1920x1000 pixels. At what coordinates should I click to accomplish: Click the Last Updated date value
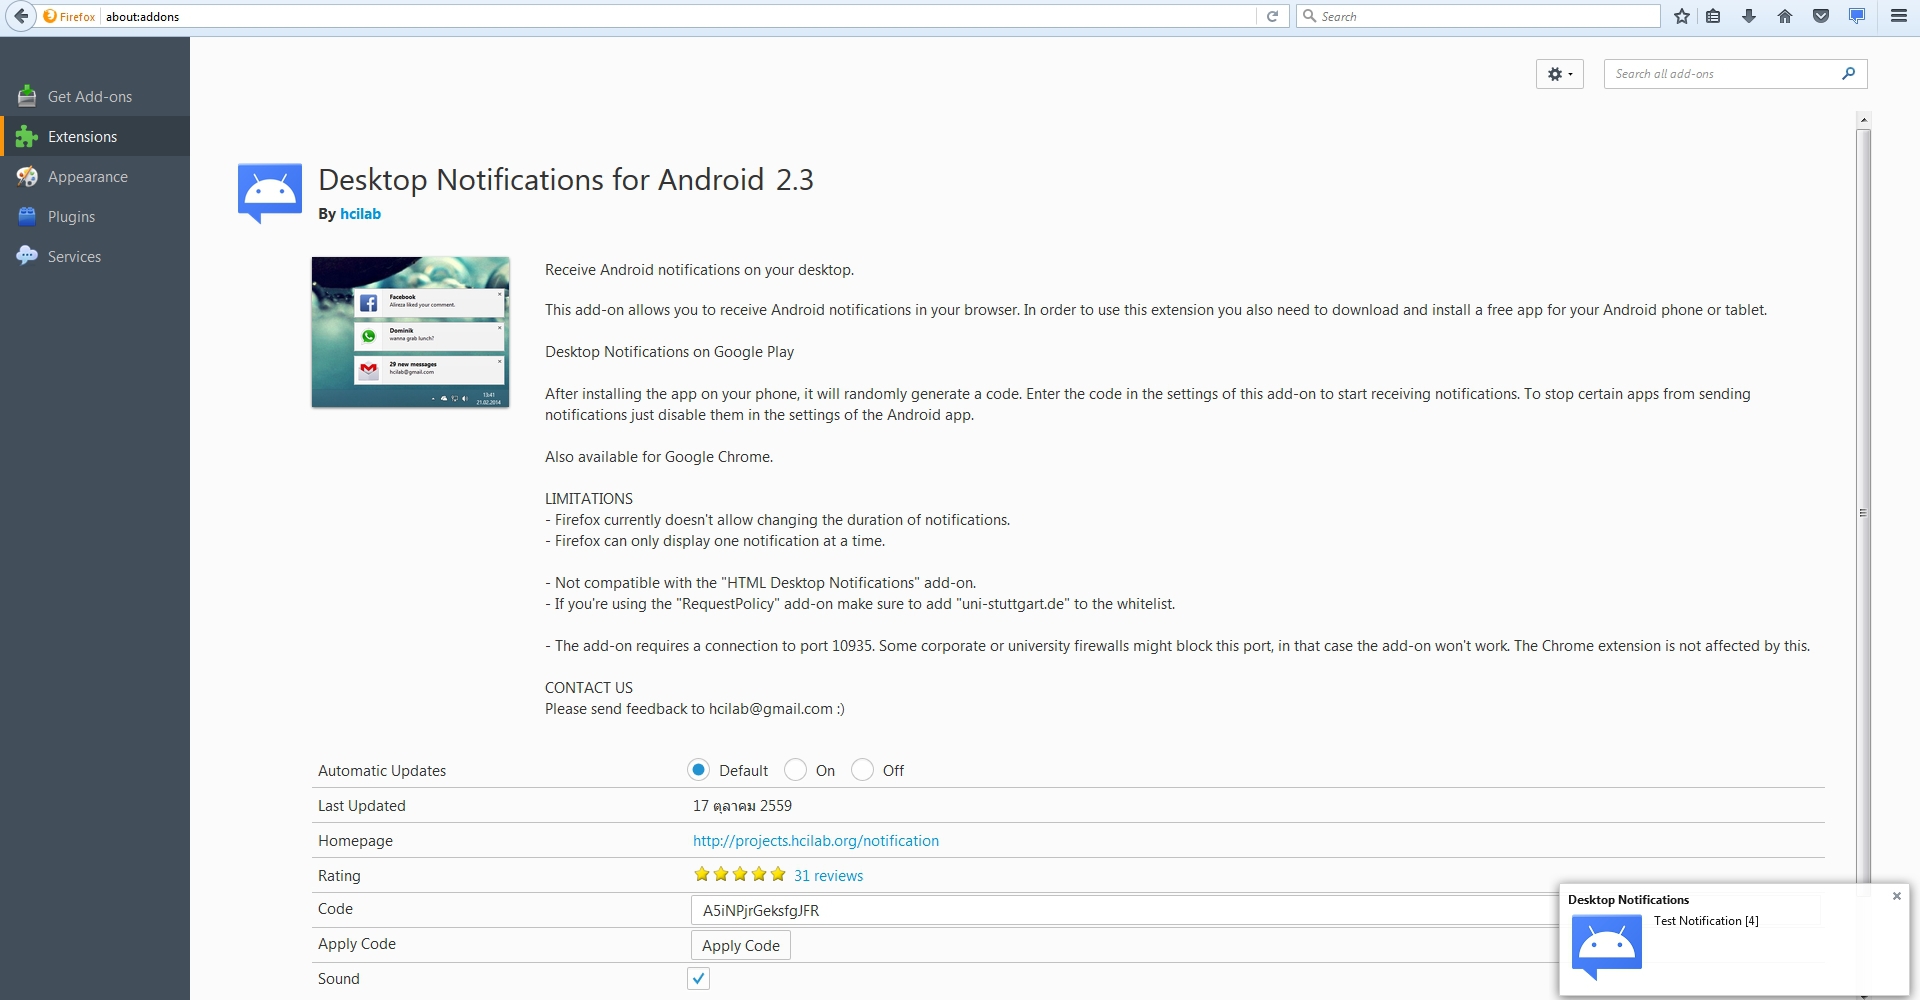pyautogui.click(x=742, y=806)
